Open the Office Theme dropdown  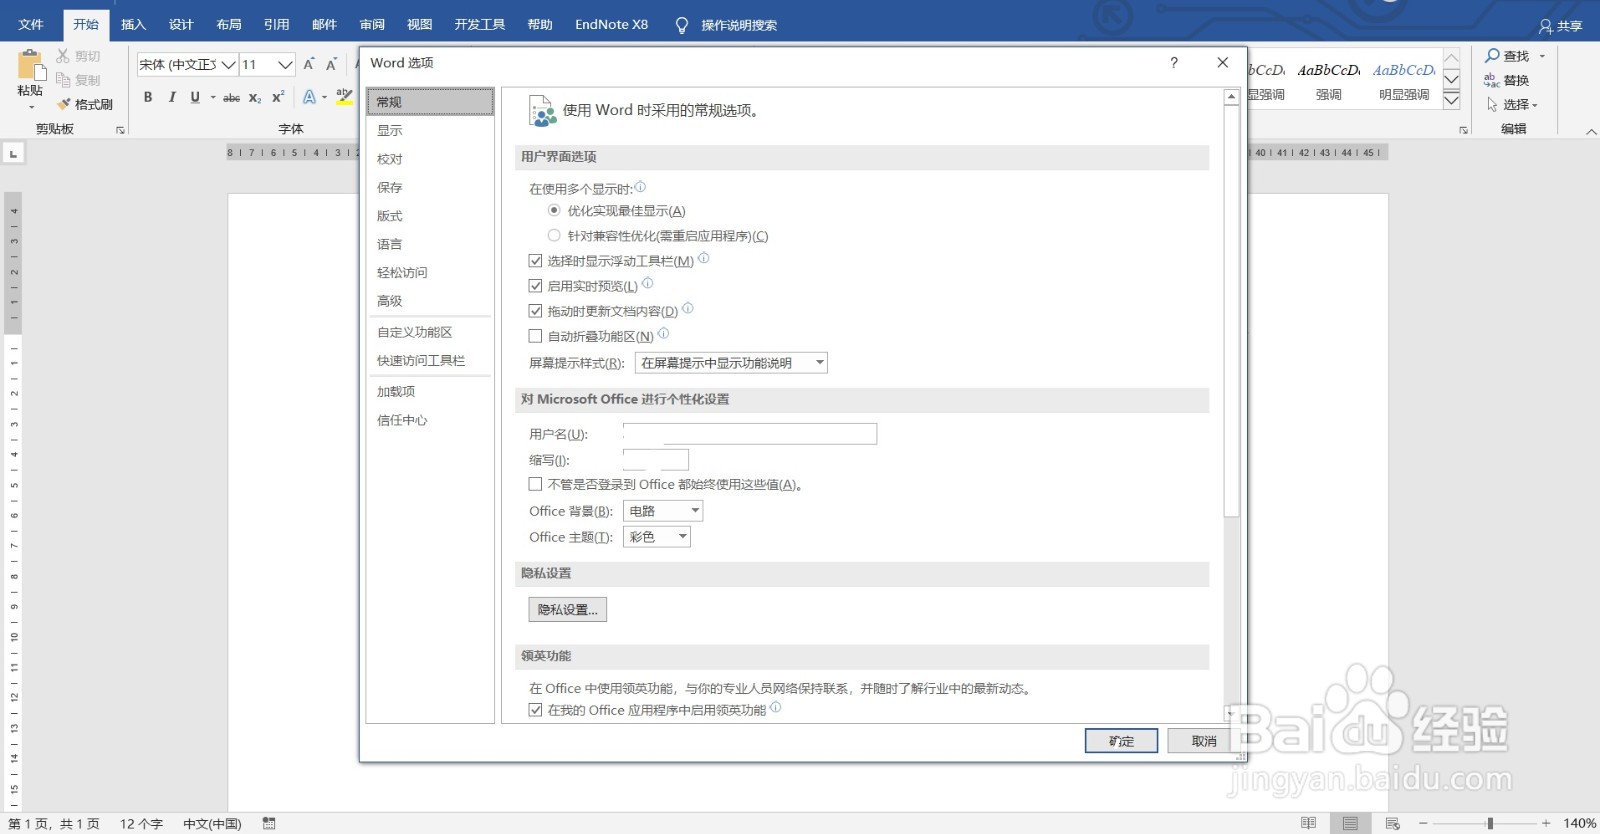pyautogui.click(x=657, y=537)
